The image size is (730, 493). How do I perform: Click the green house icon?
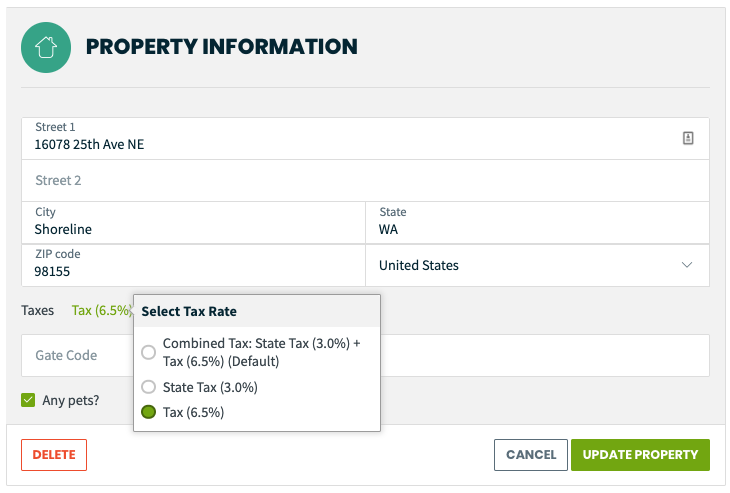pos(46,47)
